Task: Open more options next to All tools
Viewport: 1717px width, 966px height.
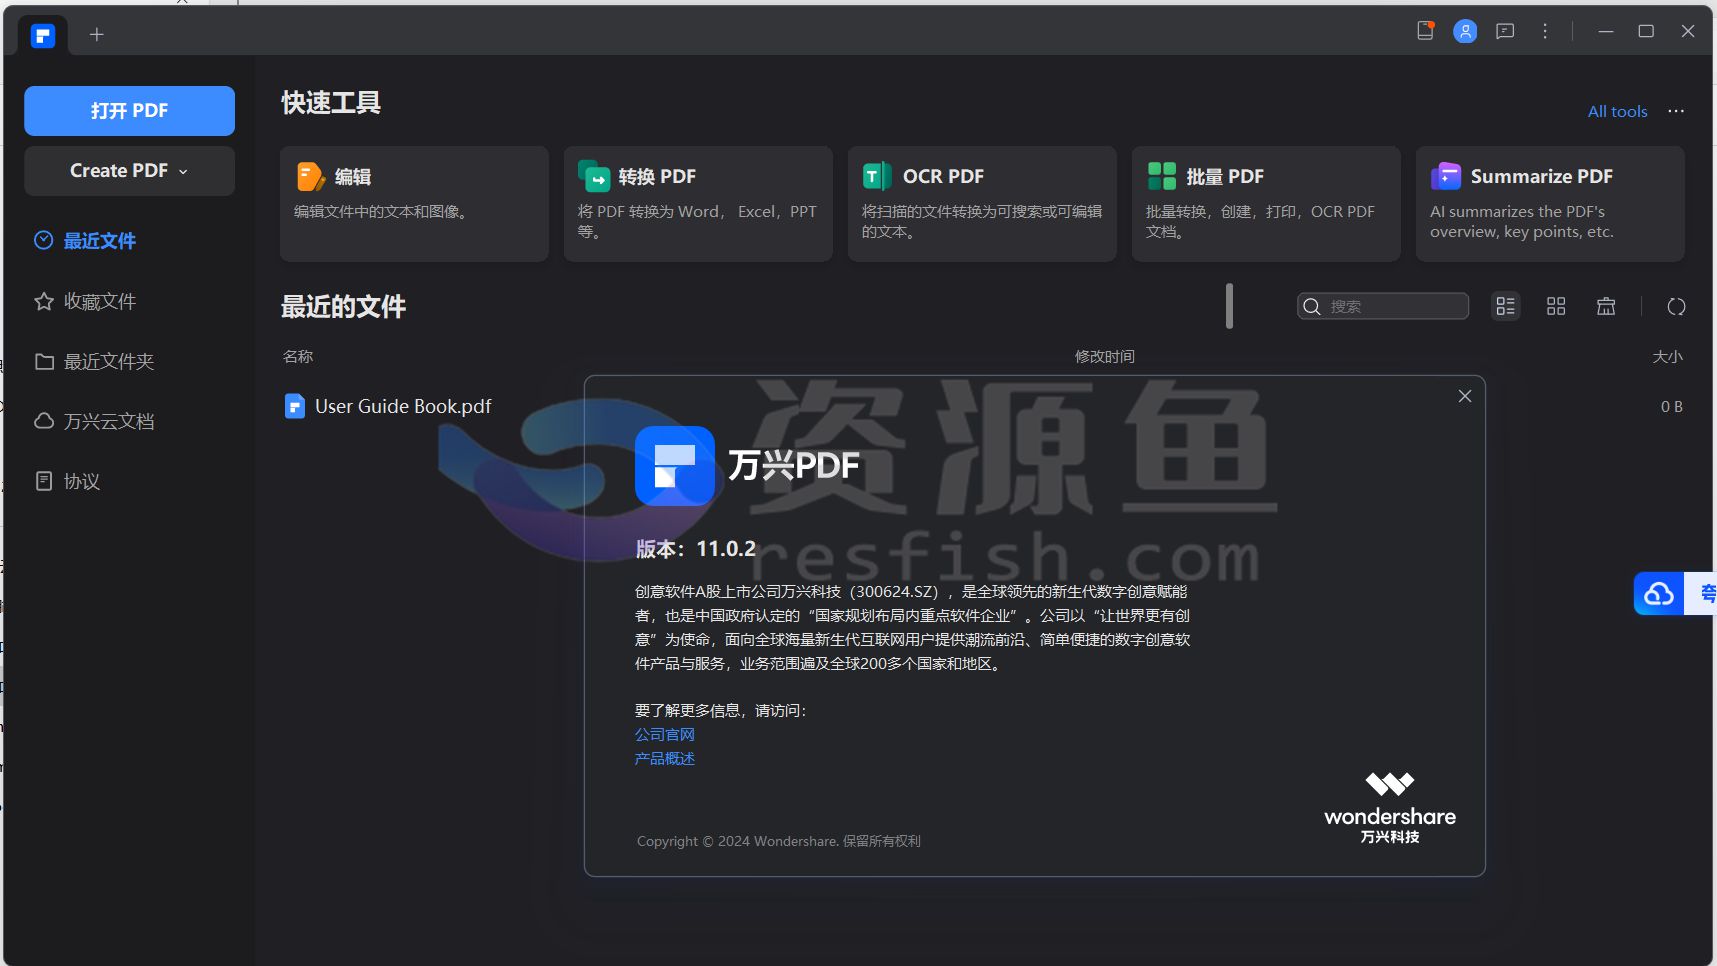Action: (1676, 111)
